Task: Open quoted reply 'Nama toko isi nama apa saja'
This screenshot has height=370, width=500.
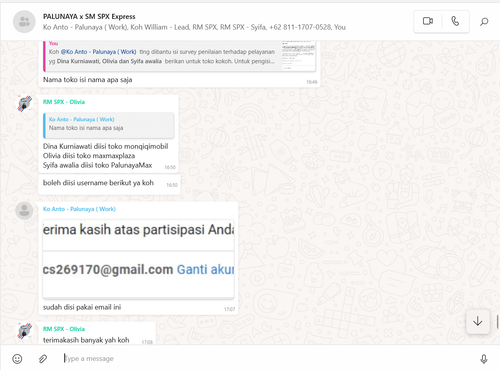Action: coord(108,125)
